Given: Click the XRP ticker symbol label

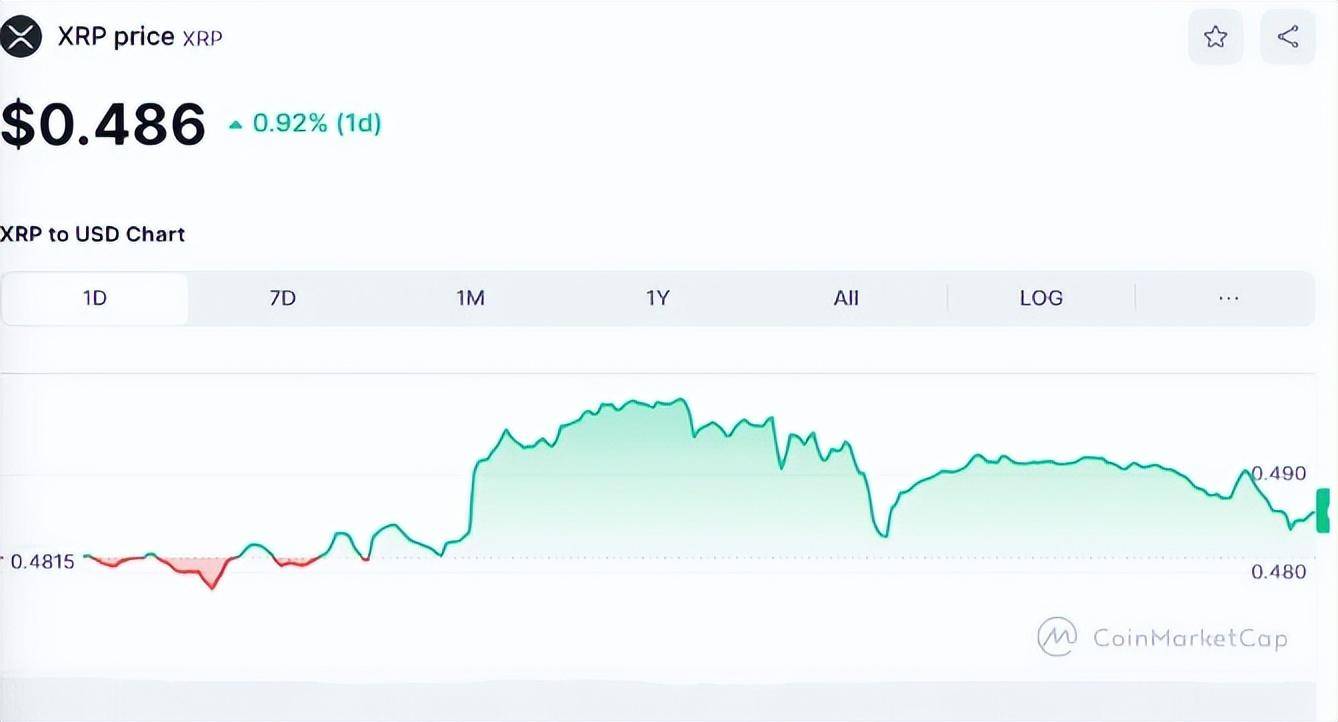Looking at the screenshot, I should (202, 38).
